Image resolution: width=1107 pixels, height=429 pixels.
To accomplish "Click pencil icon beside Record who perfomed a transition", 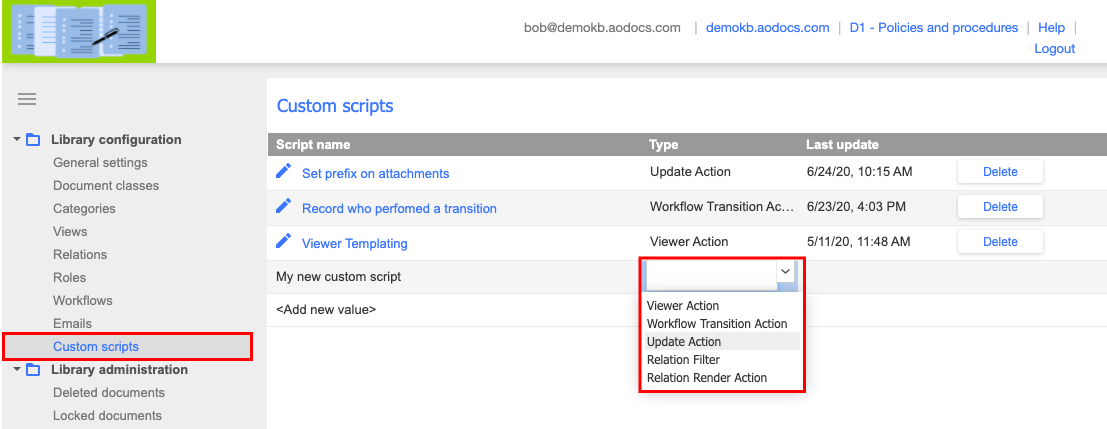I will 283,206.
